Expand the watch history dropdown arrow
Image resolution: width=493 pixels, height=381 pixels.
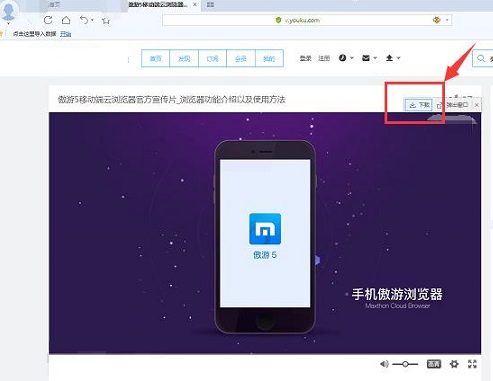352,58
